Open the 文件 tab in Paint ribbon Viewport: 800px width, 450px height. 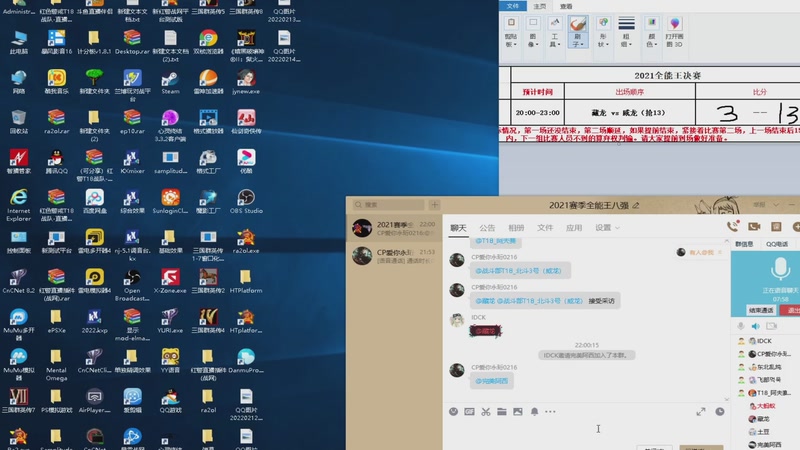[x=513, y=6]
